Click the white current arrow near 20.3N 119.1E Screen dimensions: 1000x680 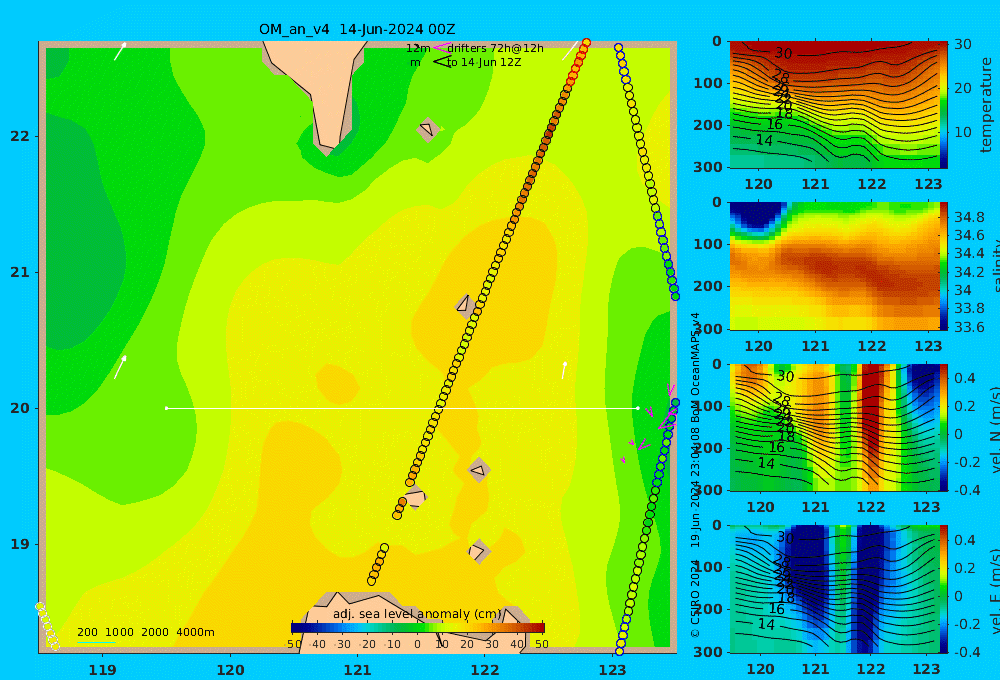120,367
